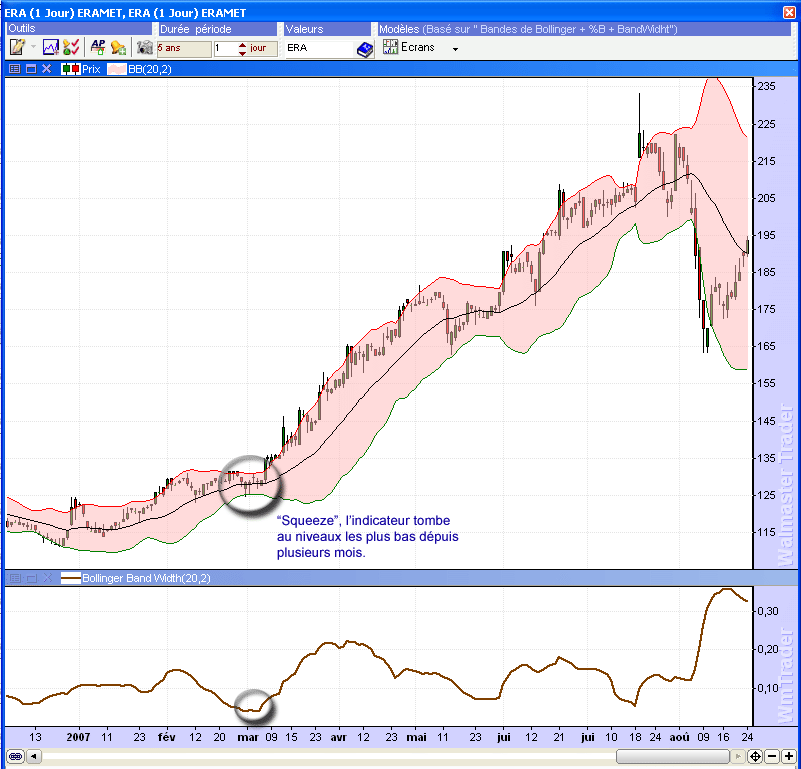This screenshot has height=769, width=801.
Task: Click the 2007 label on the time axis
Action: [x=78, y=737]
